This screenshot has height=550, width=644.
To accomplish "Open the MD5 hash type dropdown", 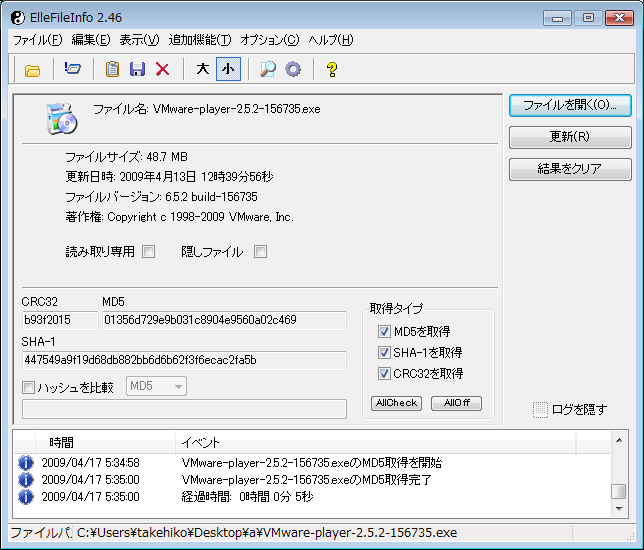I will [156, 387].
